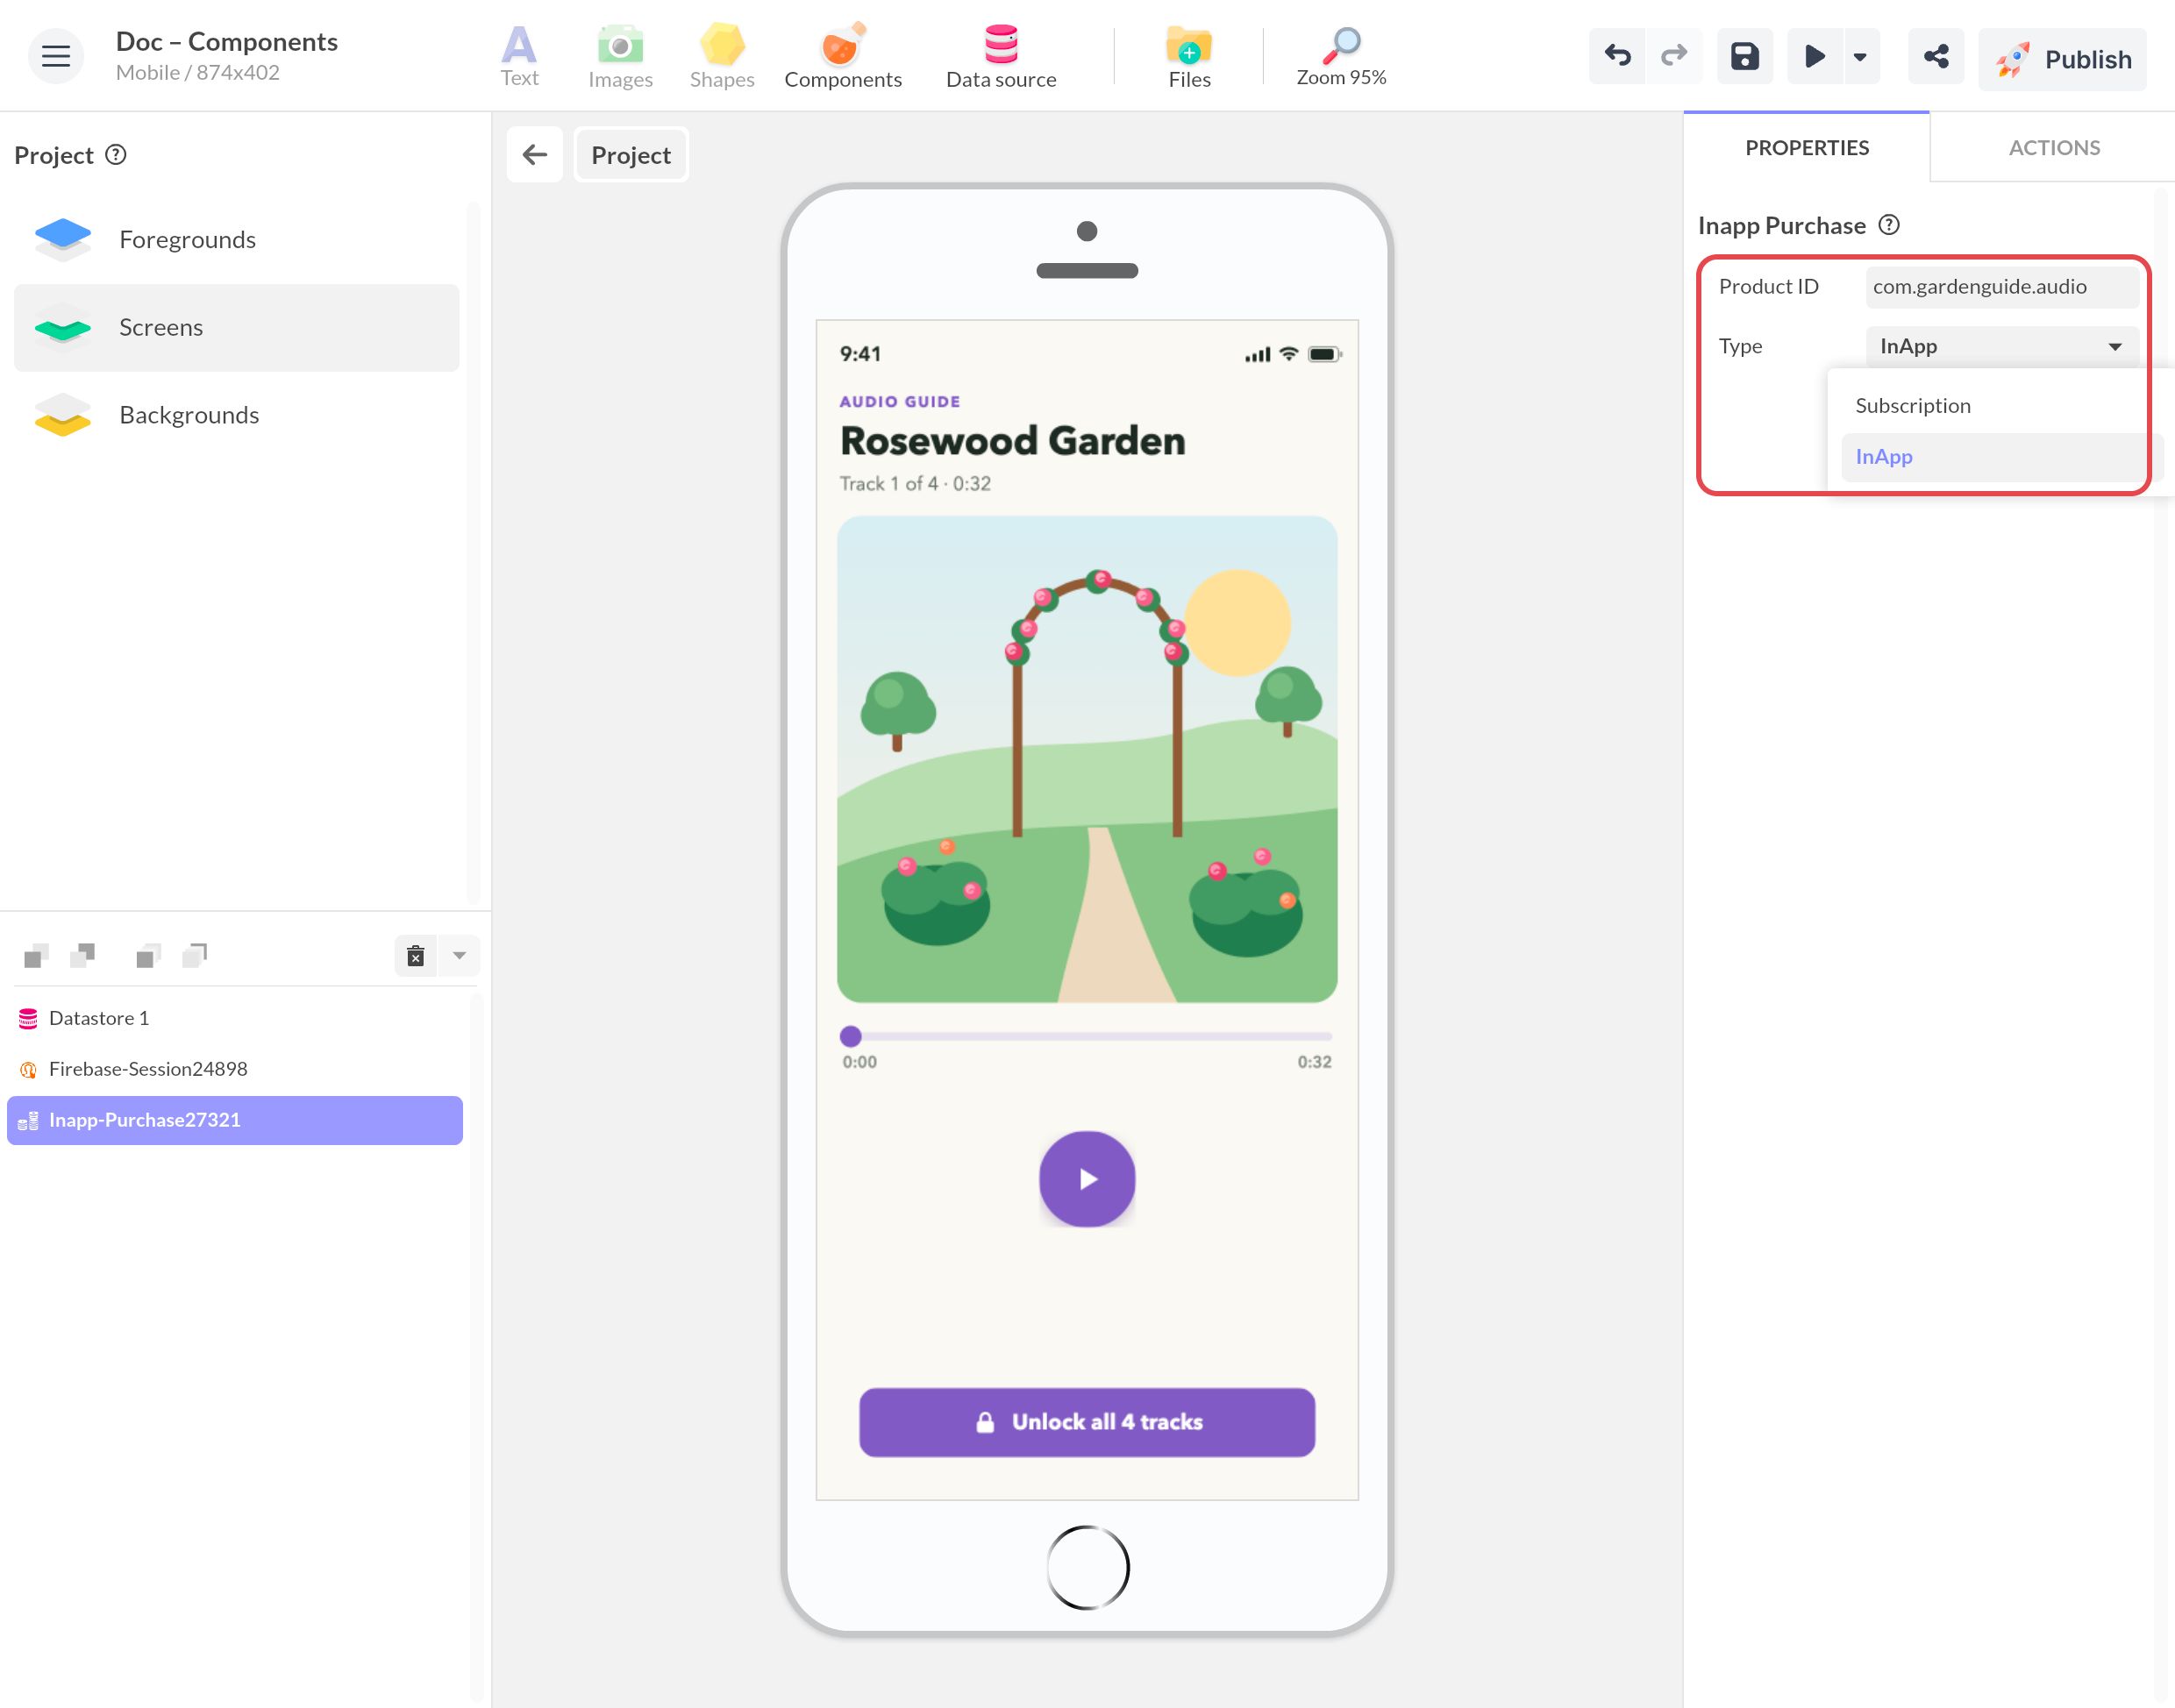
Task: Undo the last action
Action: (x=1617, y=56)
